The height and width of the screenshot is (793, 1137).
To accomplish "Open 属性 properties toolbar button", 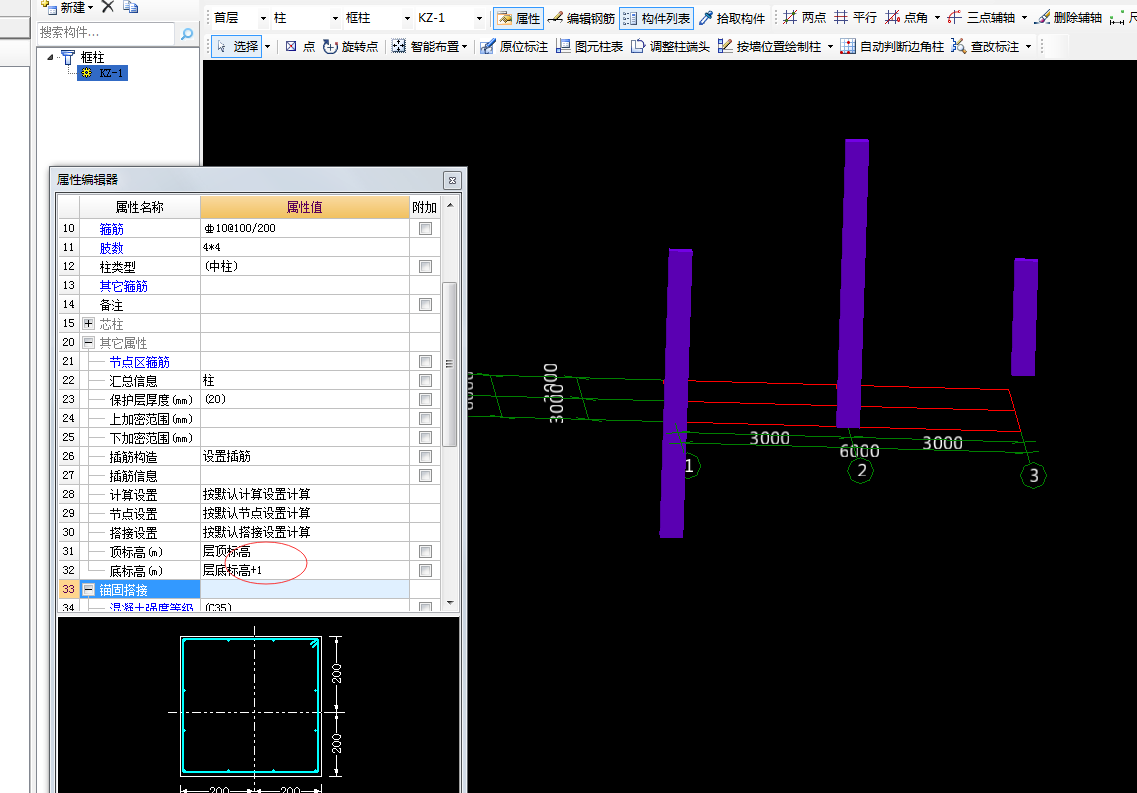I will coord(518,18).
